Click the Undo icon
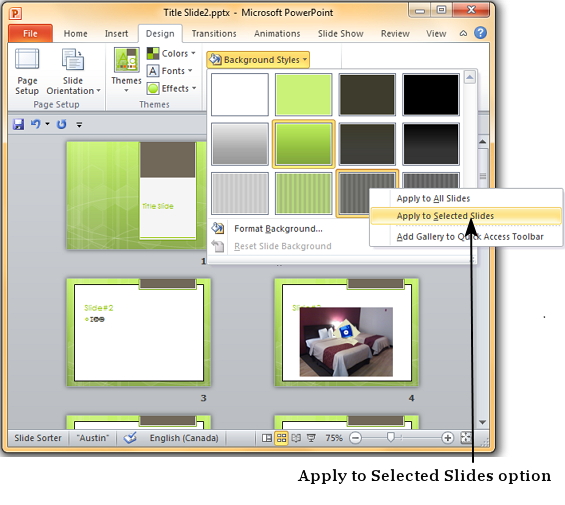 [x=35, y=124]
